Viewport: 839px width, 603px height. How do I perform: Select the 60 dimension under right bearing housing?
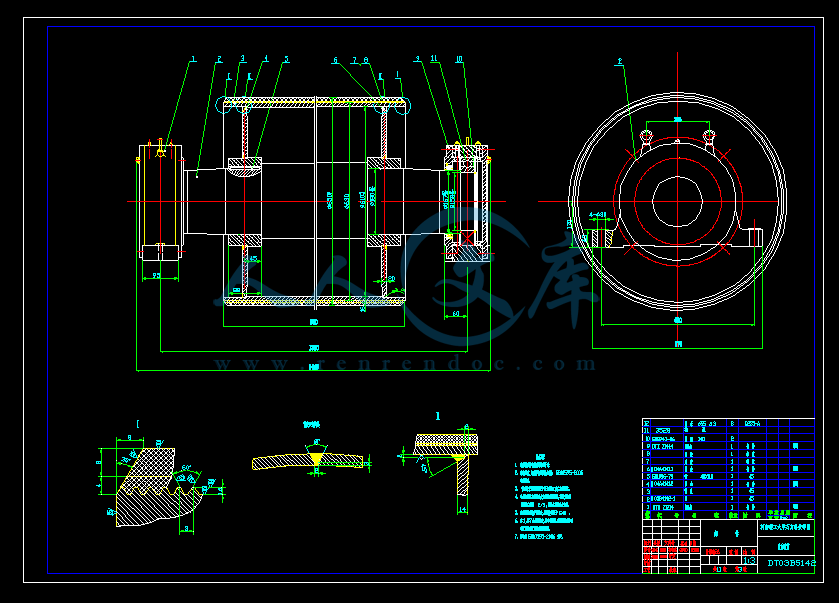(456, 314)
